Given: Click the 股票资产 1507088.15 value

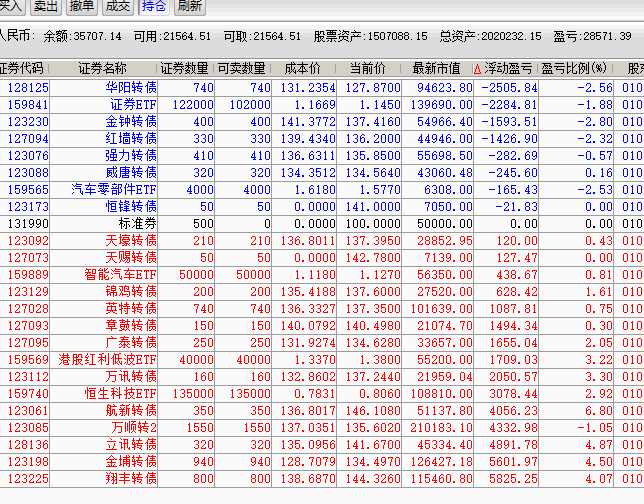Looking at the screenshot, I should [x=398, y=36].
